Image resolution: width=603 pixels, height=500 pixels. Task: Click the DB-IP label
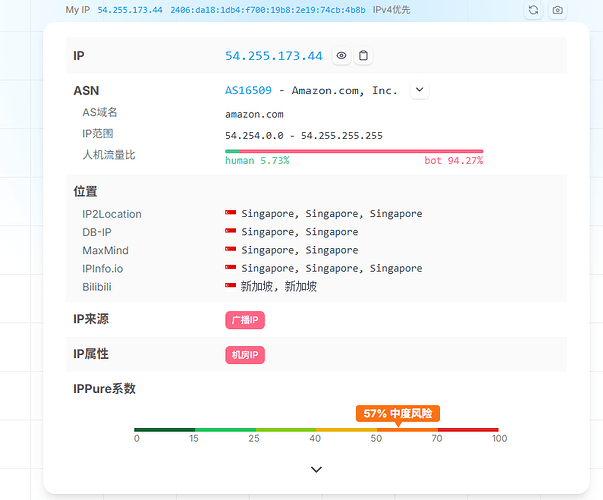click(x=97, y=232)
